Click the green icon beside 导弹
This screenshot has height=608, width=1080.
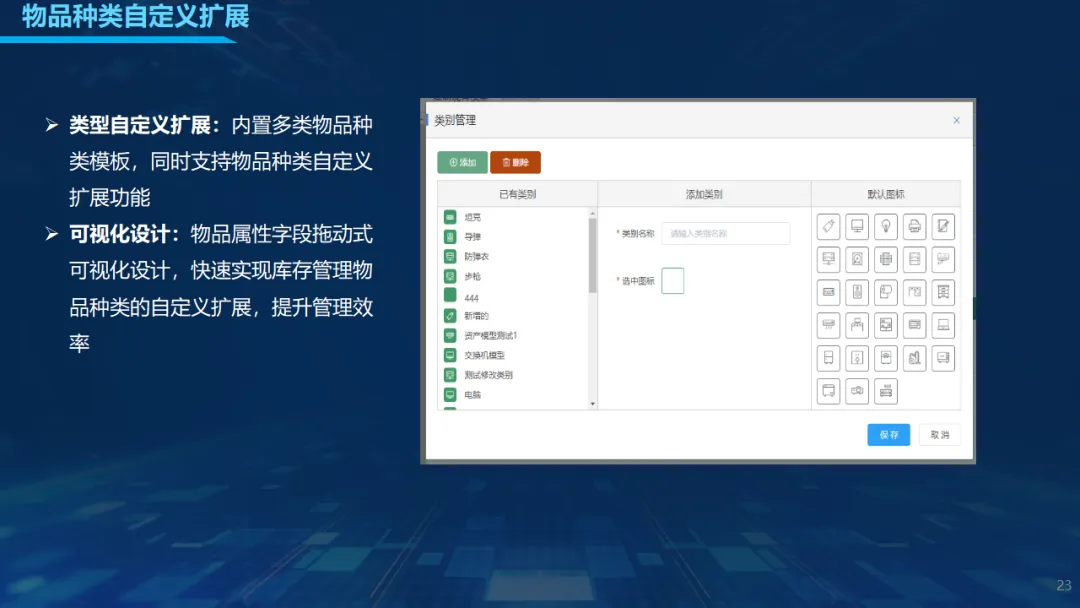click(450, 237)
